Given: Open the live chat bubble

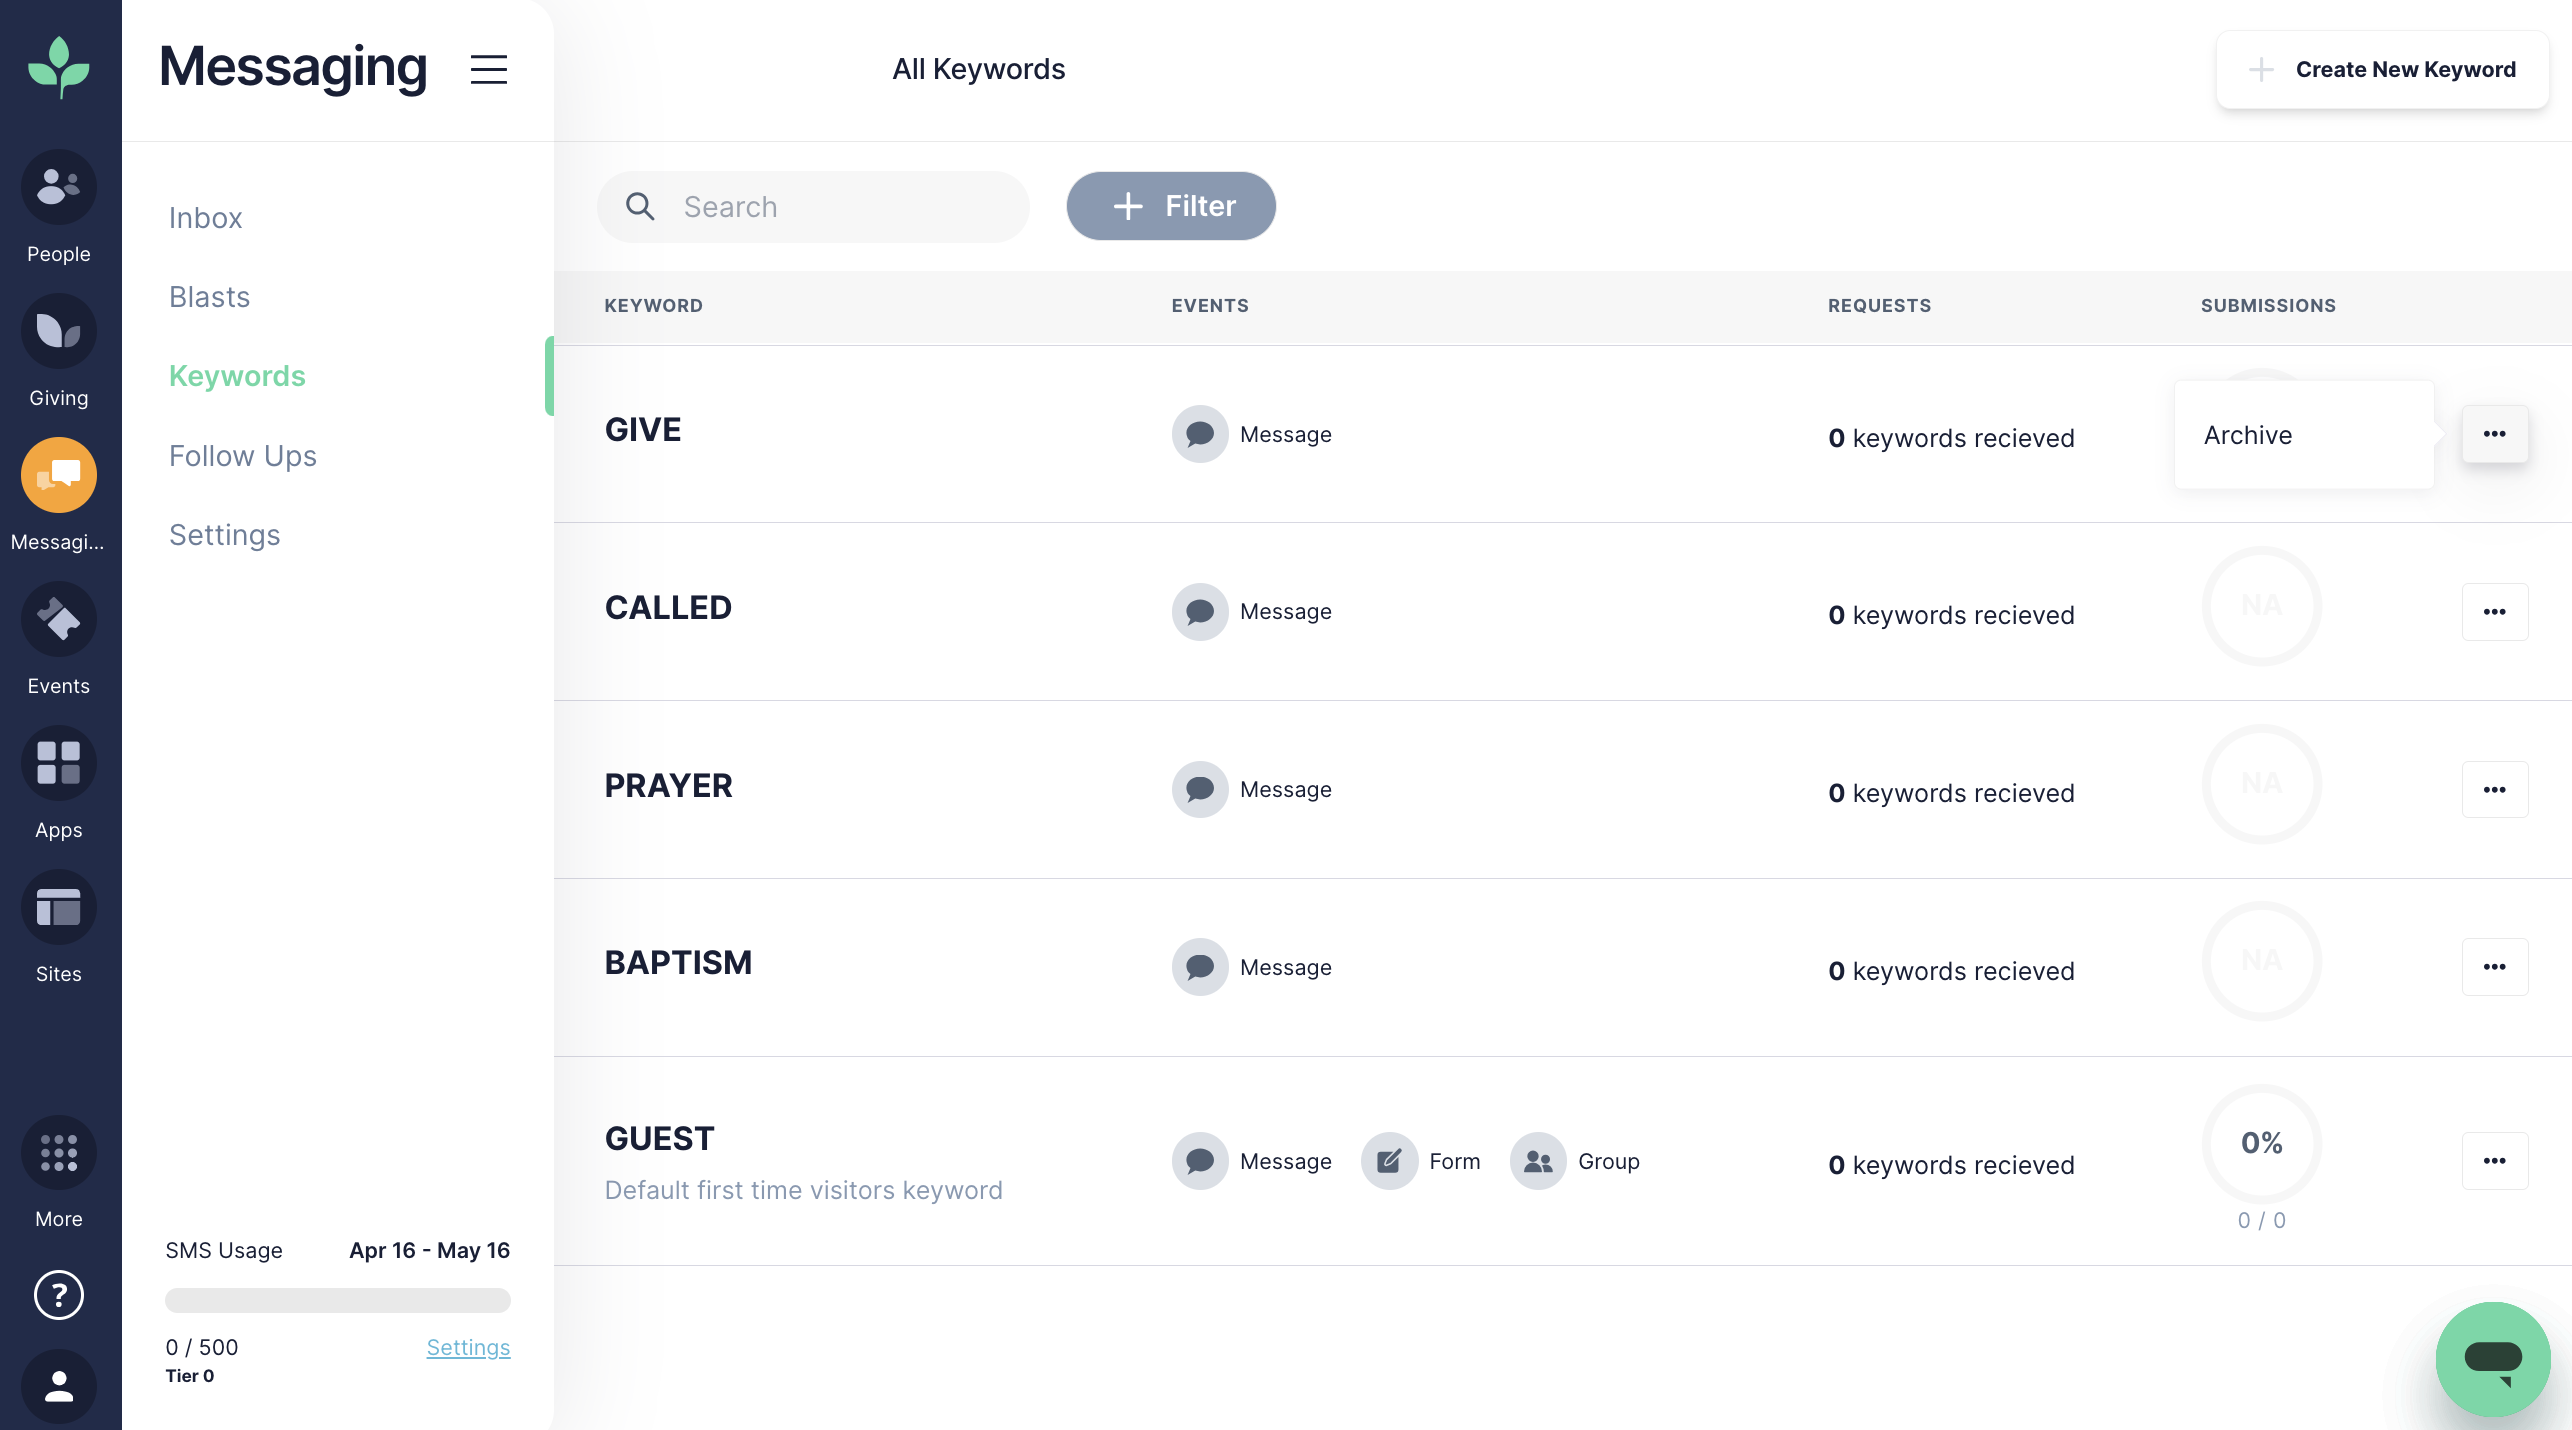Looking at the screenshot, I should (2493, 1359).
